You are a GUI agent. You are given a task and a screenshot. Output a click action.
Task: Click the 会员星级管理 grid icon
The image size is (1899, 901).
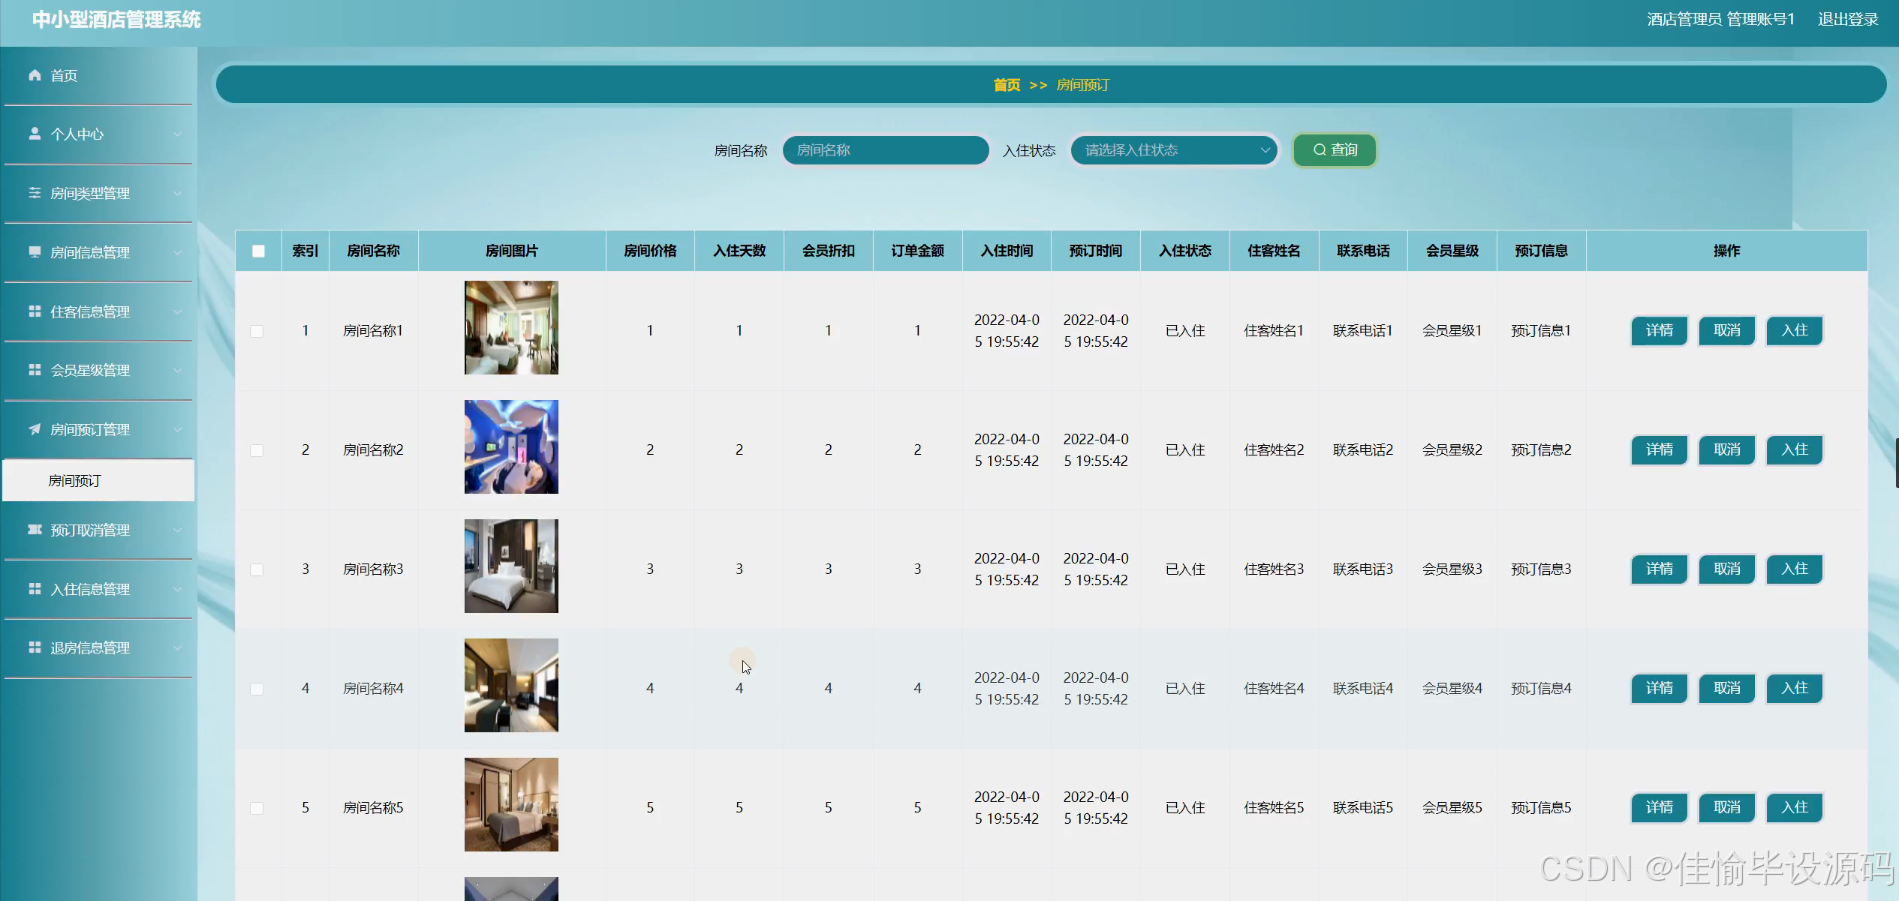click(35, 369)
